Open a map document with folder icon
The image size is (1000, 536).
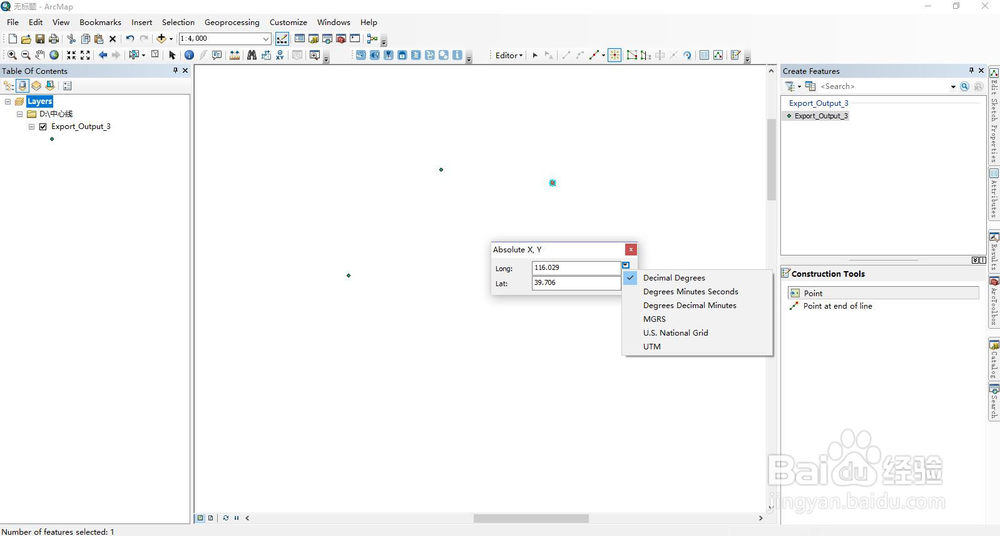pos(26,39)
